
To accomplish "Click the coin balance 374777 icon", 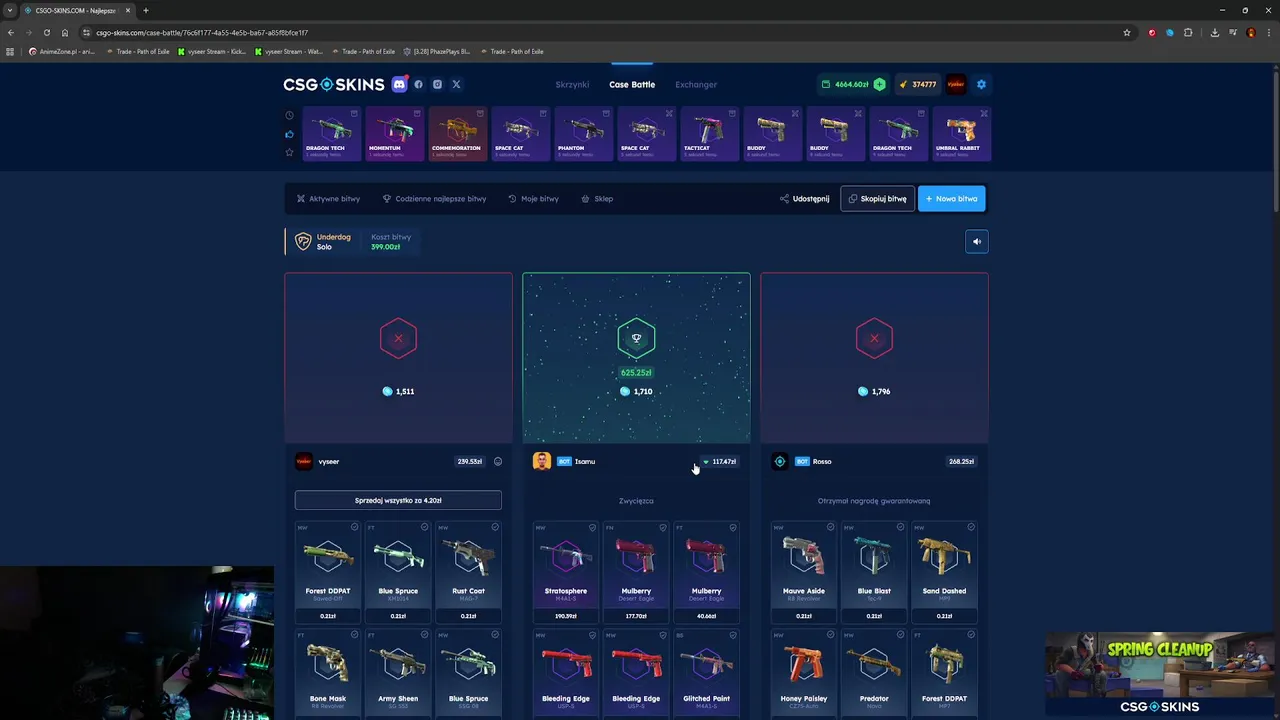I will (903, 84).
